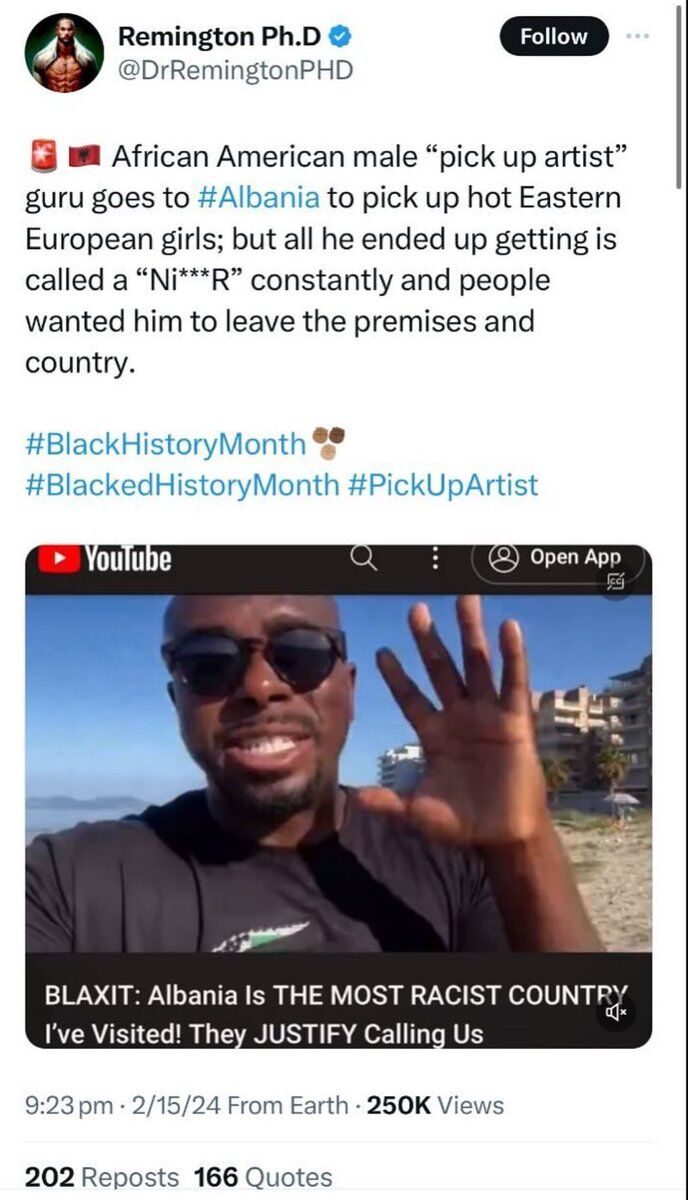The width and height of the screenshot is (688, 1200).
Task: Open the #Albania hashtag
Action: tap(258, 196)
